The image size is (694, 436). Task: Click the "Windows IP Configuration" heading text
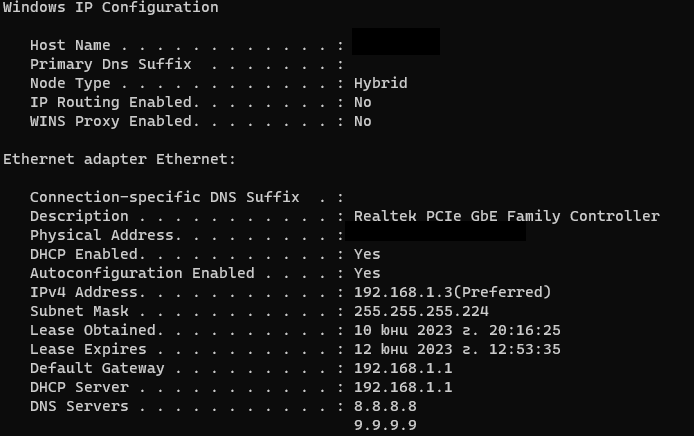coord(110,8)
